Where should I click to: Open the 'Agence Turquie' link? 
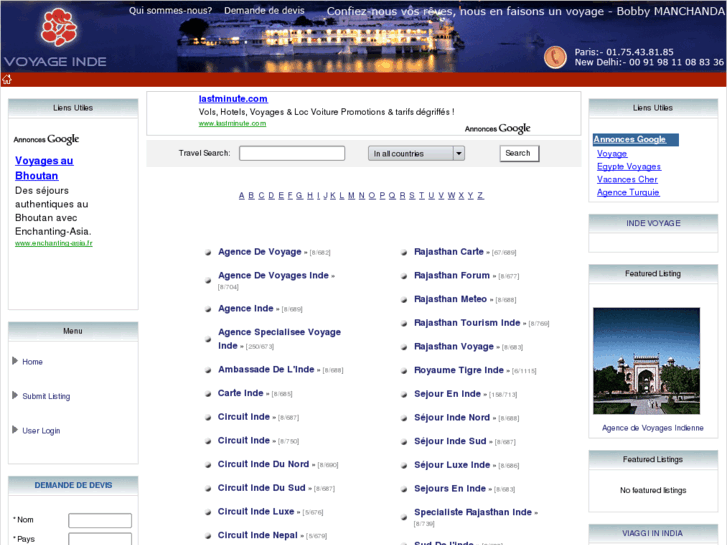pyautogui.click(x=628, y=192)
